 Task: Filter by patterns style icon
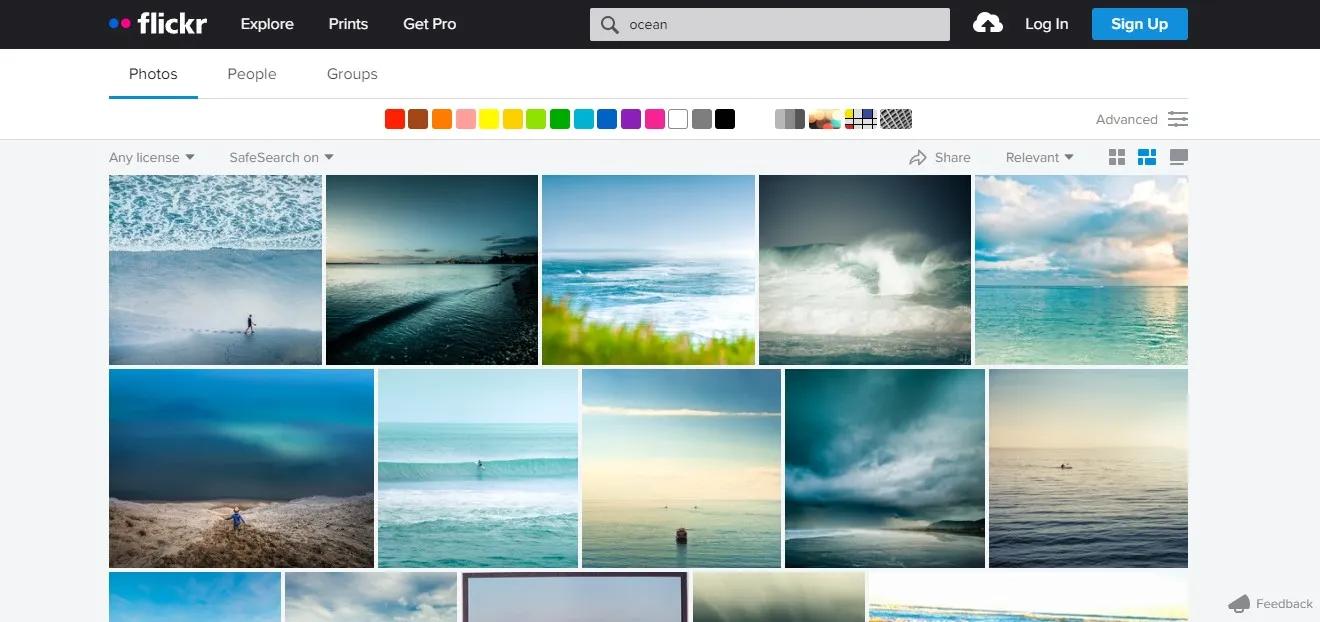(x=896, y=119)
